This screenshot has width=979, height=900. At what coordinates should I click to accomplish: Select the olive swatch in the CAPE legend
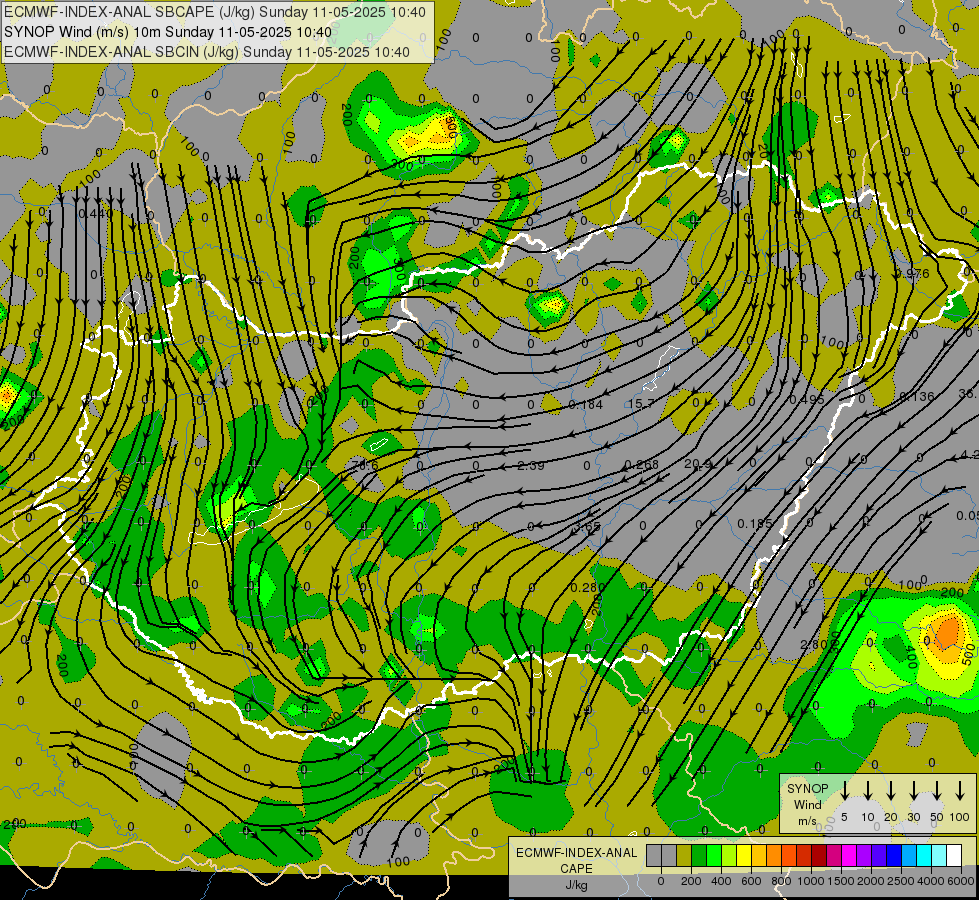[x=684, y=855]
